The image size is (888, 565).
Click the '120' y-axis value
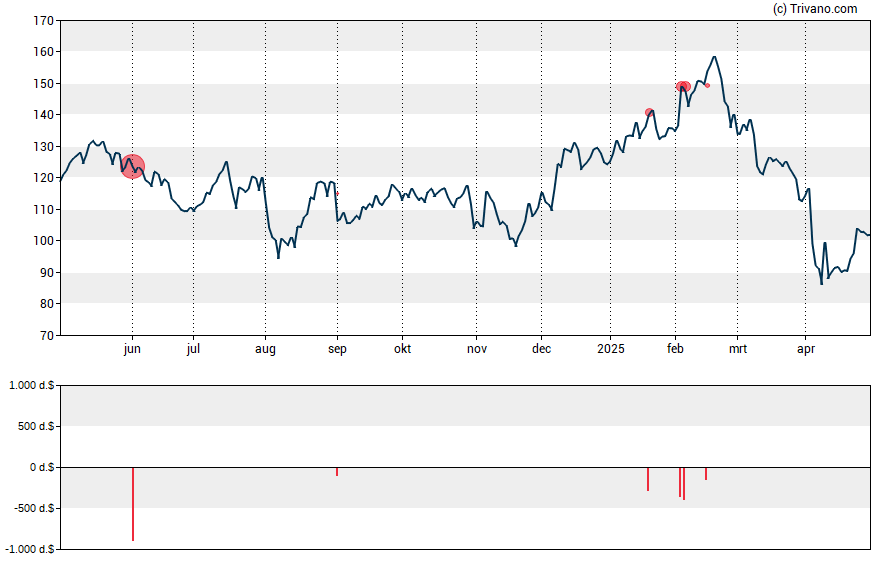tap(44, 178)
